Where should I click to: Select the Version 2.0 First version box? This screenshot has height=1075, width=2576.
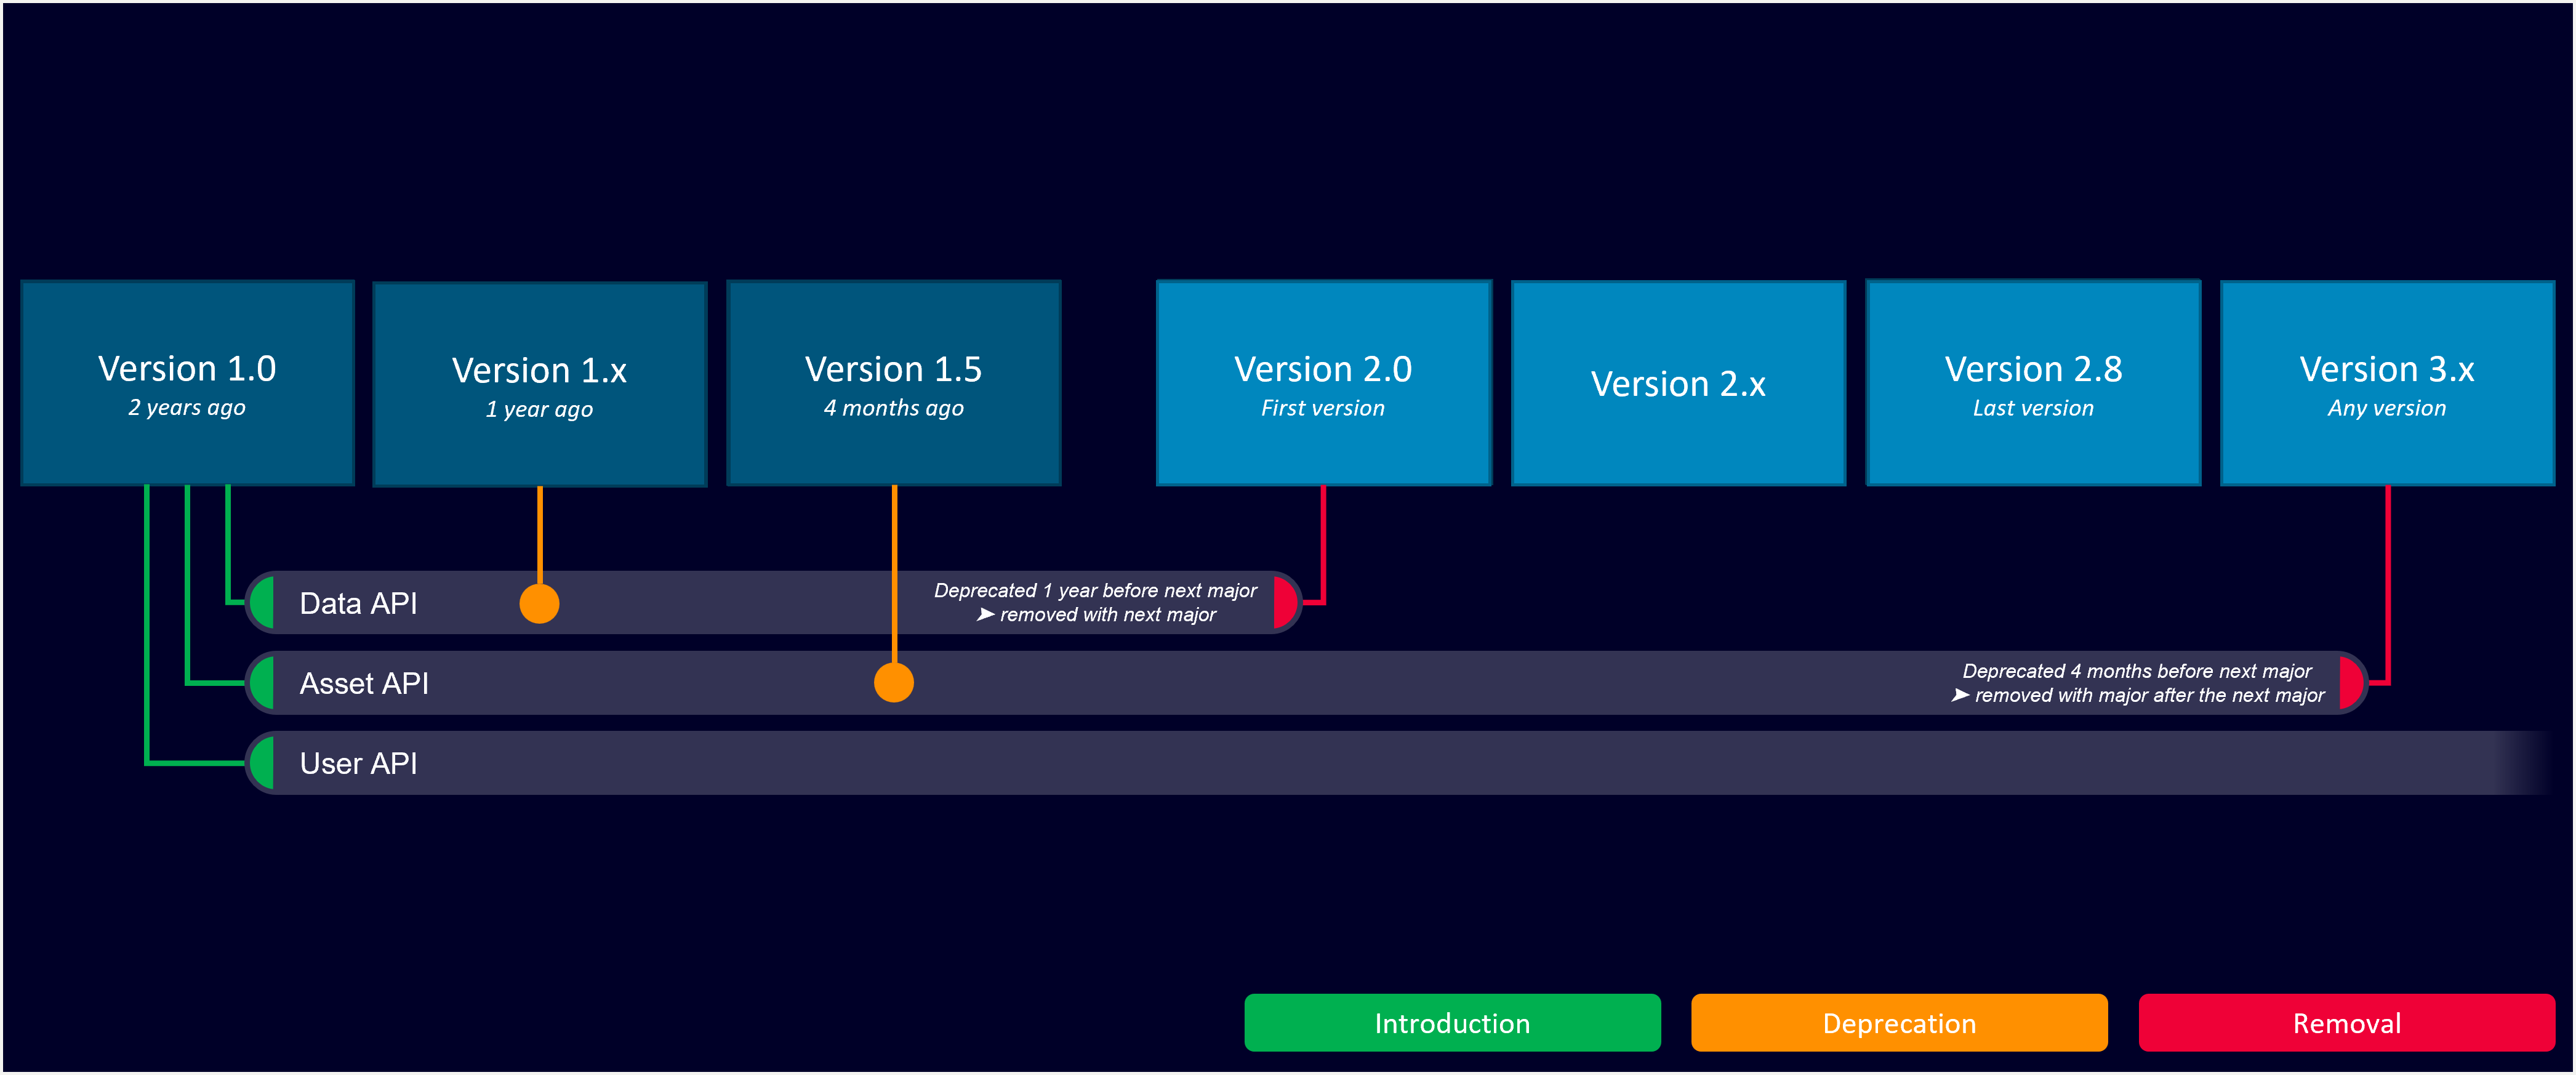pyautogui.click(x=1324, y=383)
